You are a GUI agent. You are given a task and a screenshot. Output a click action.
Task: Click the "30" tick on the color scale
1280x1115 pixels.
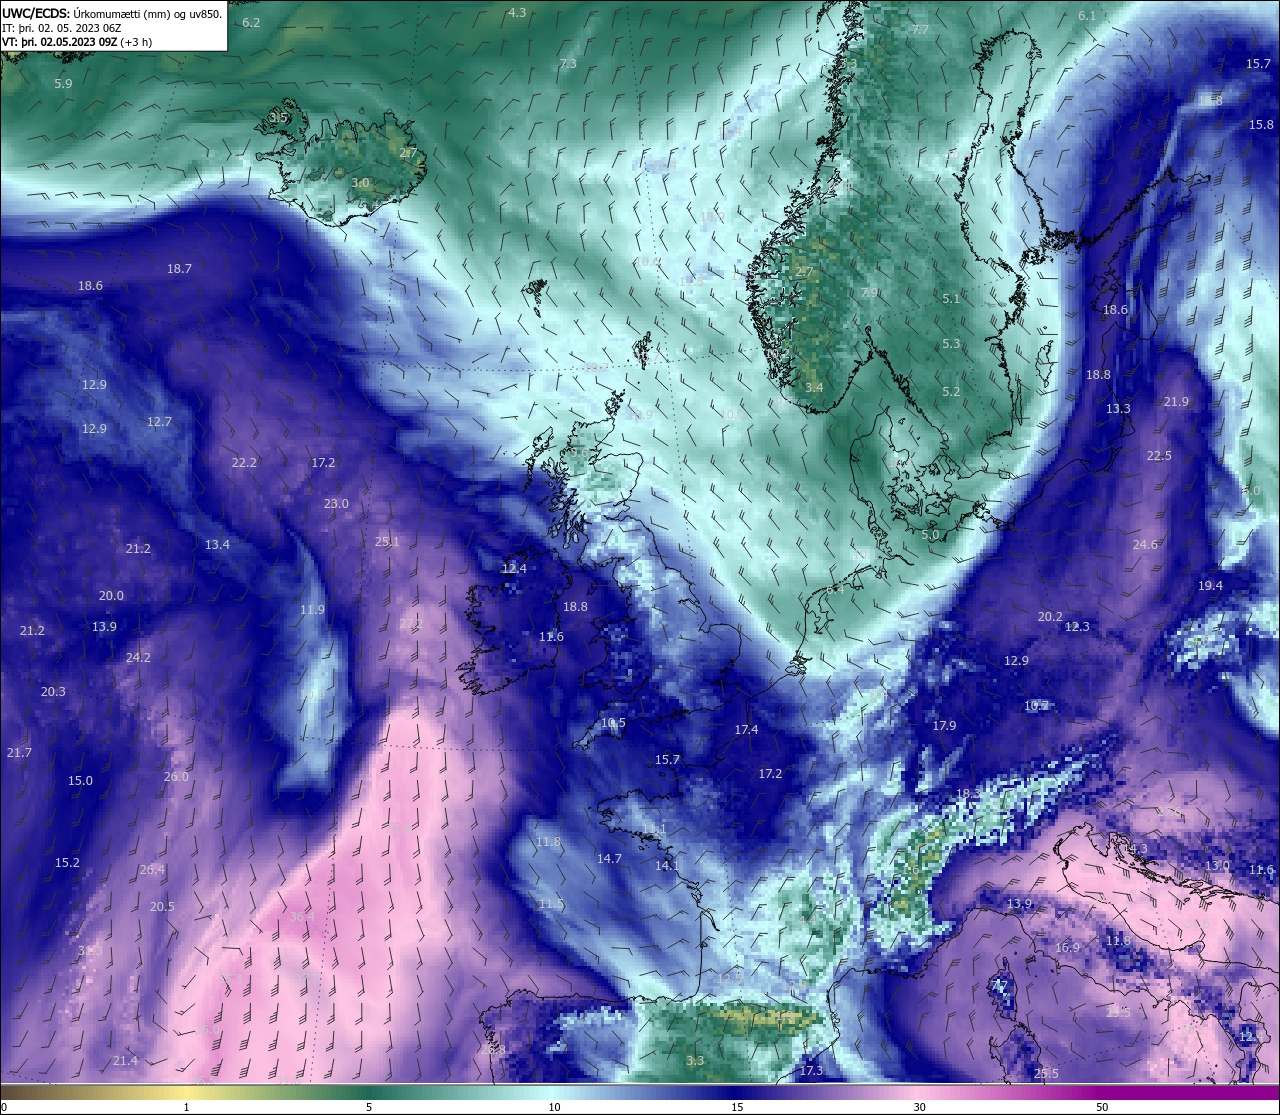[919, 1107]
